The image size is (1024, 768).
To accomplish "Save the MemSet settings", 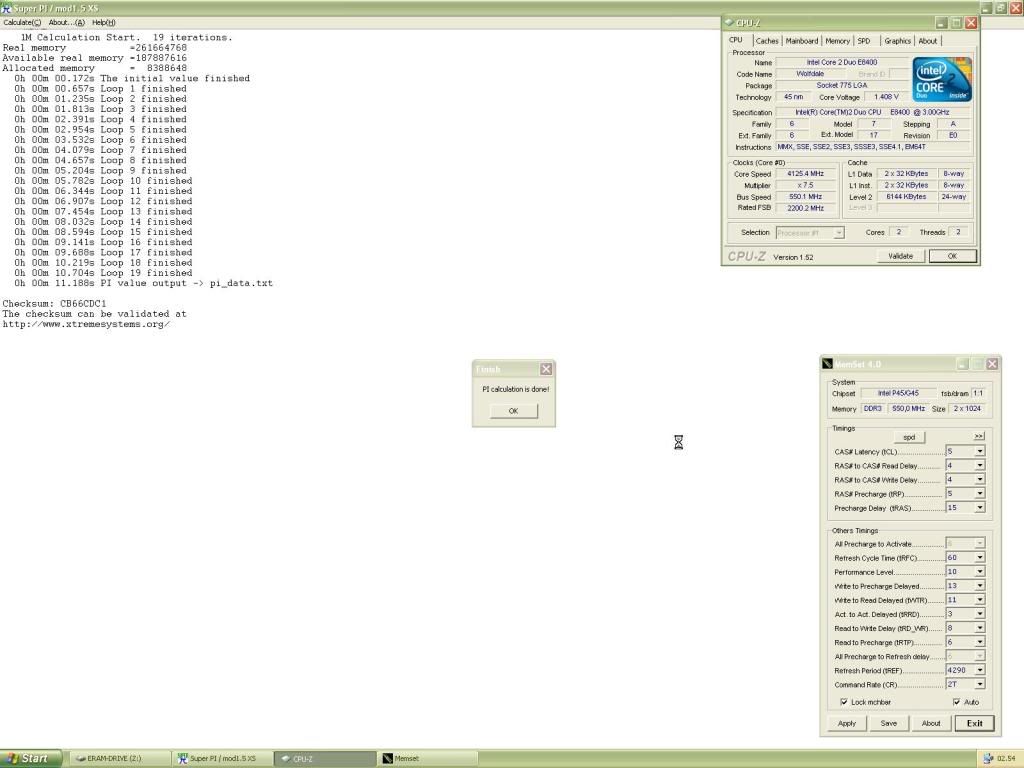I will pyautogui.click(x=888, y=723).
